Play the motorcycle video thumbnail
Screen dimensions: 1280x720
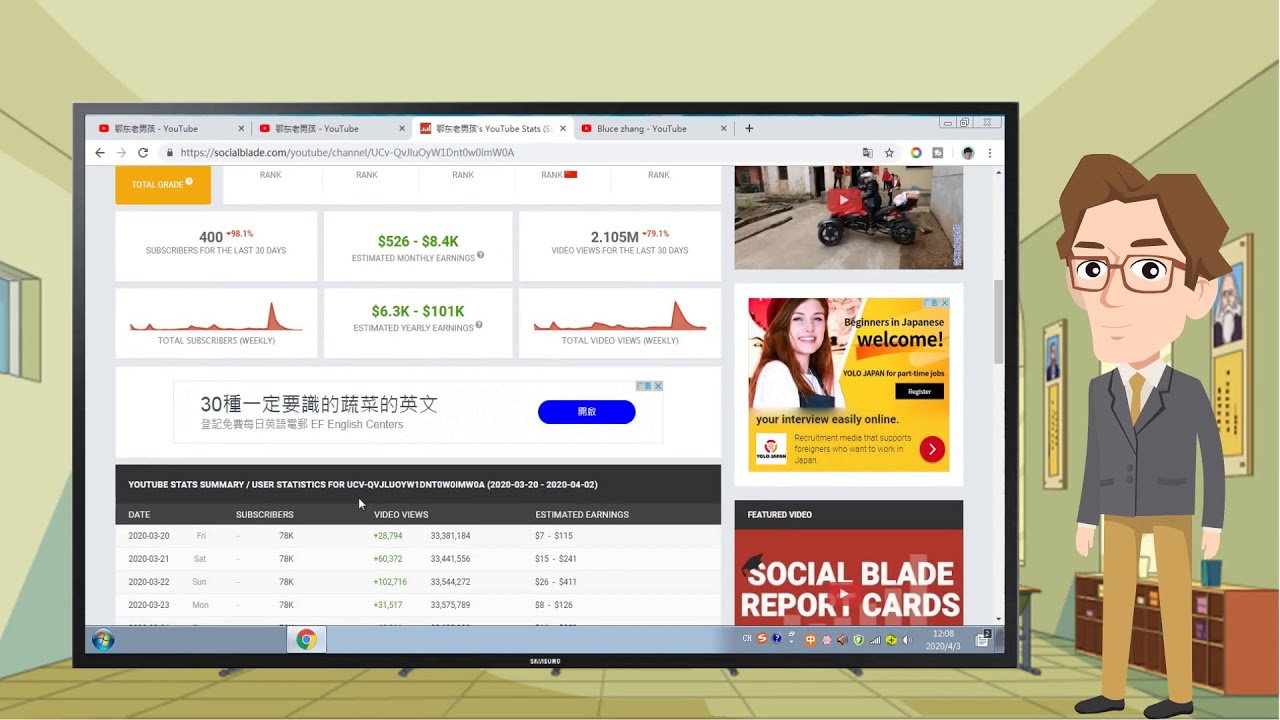[x=844, y=200]
